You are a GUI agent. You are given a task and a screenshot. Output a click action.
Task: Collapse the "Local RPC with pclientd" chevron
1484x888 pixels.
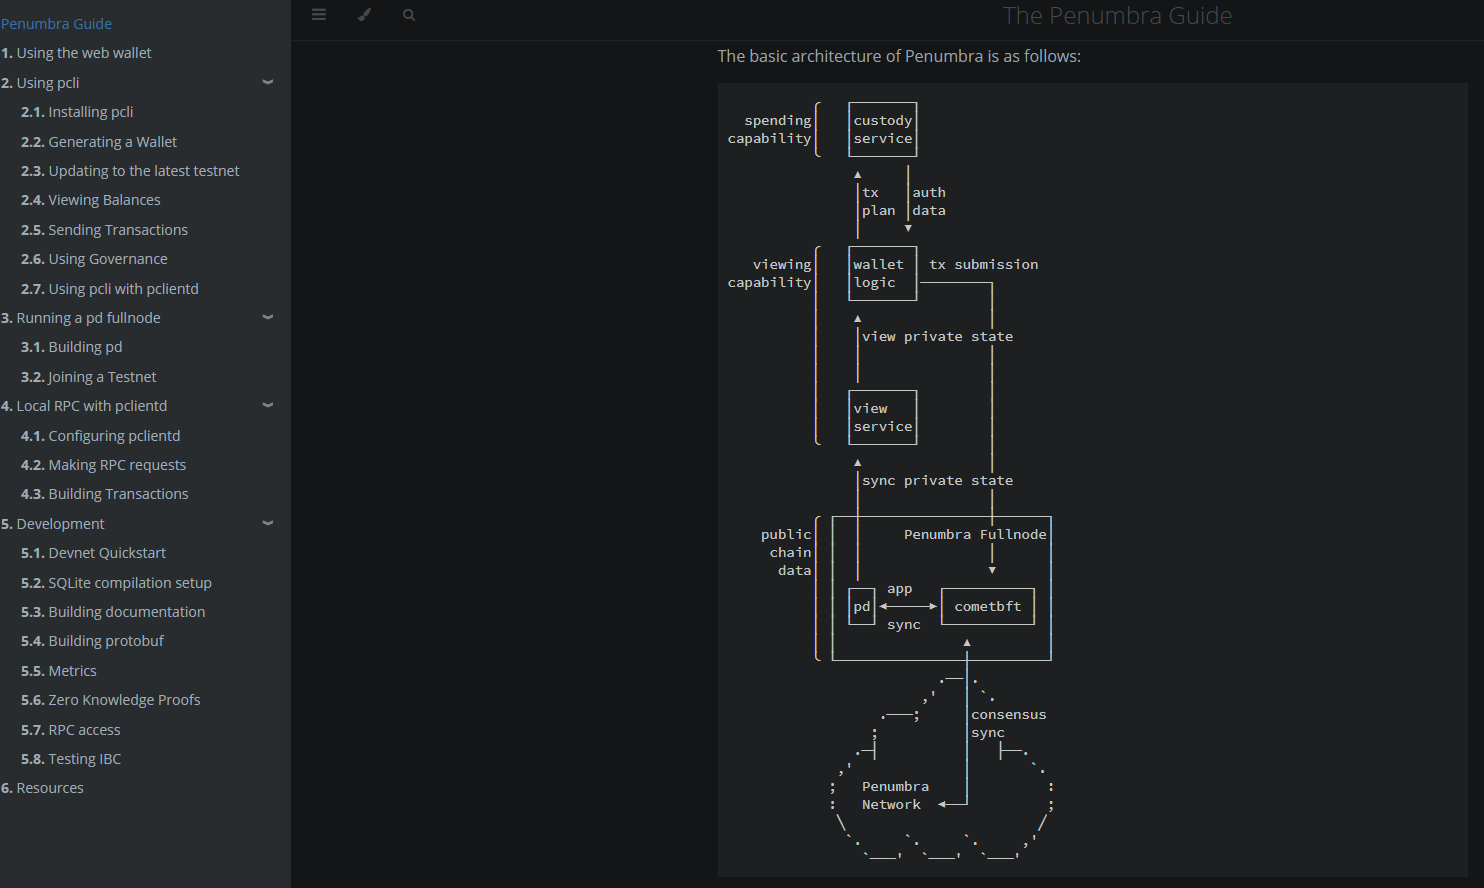pos(267,405)
